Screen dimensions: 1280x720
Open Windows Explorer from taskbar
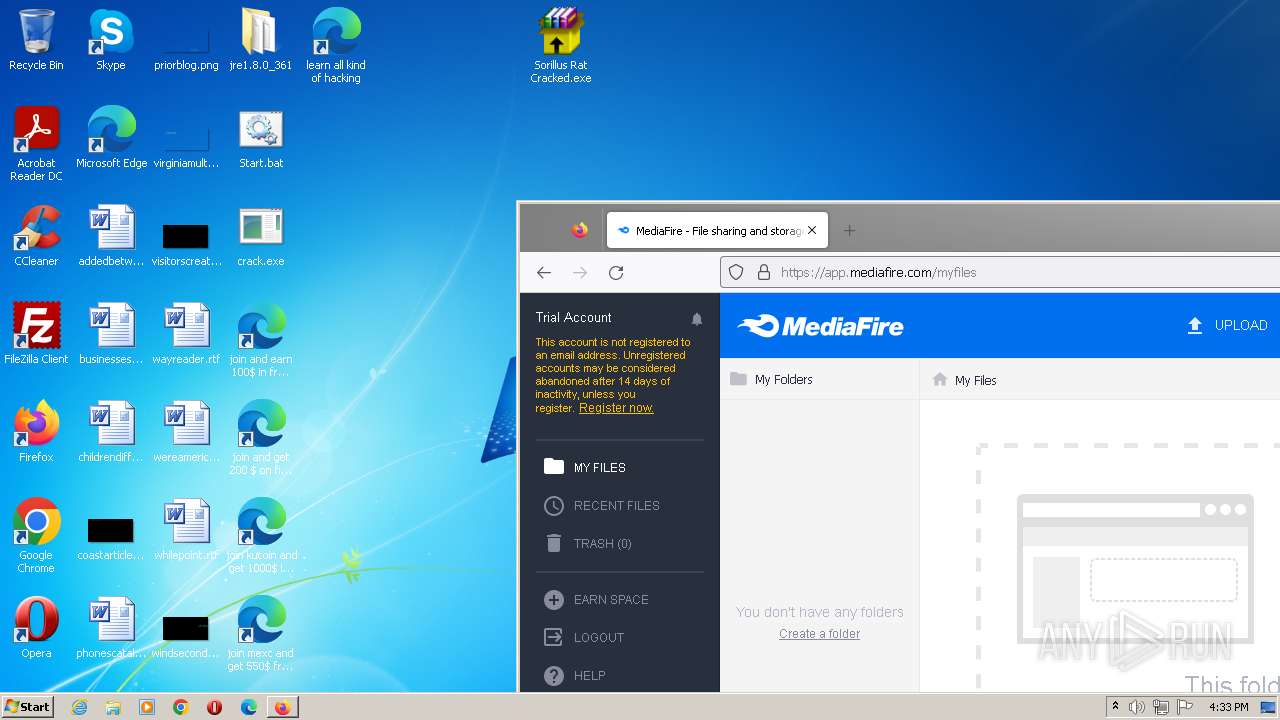(113, 707)
